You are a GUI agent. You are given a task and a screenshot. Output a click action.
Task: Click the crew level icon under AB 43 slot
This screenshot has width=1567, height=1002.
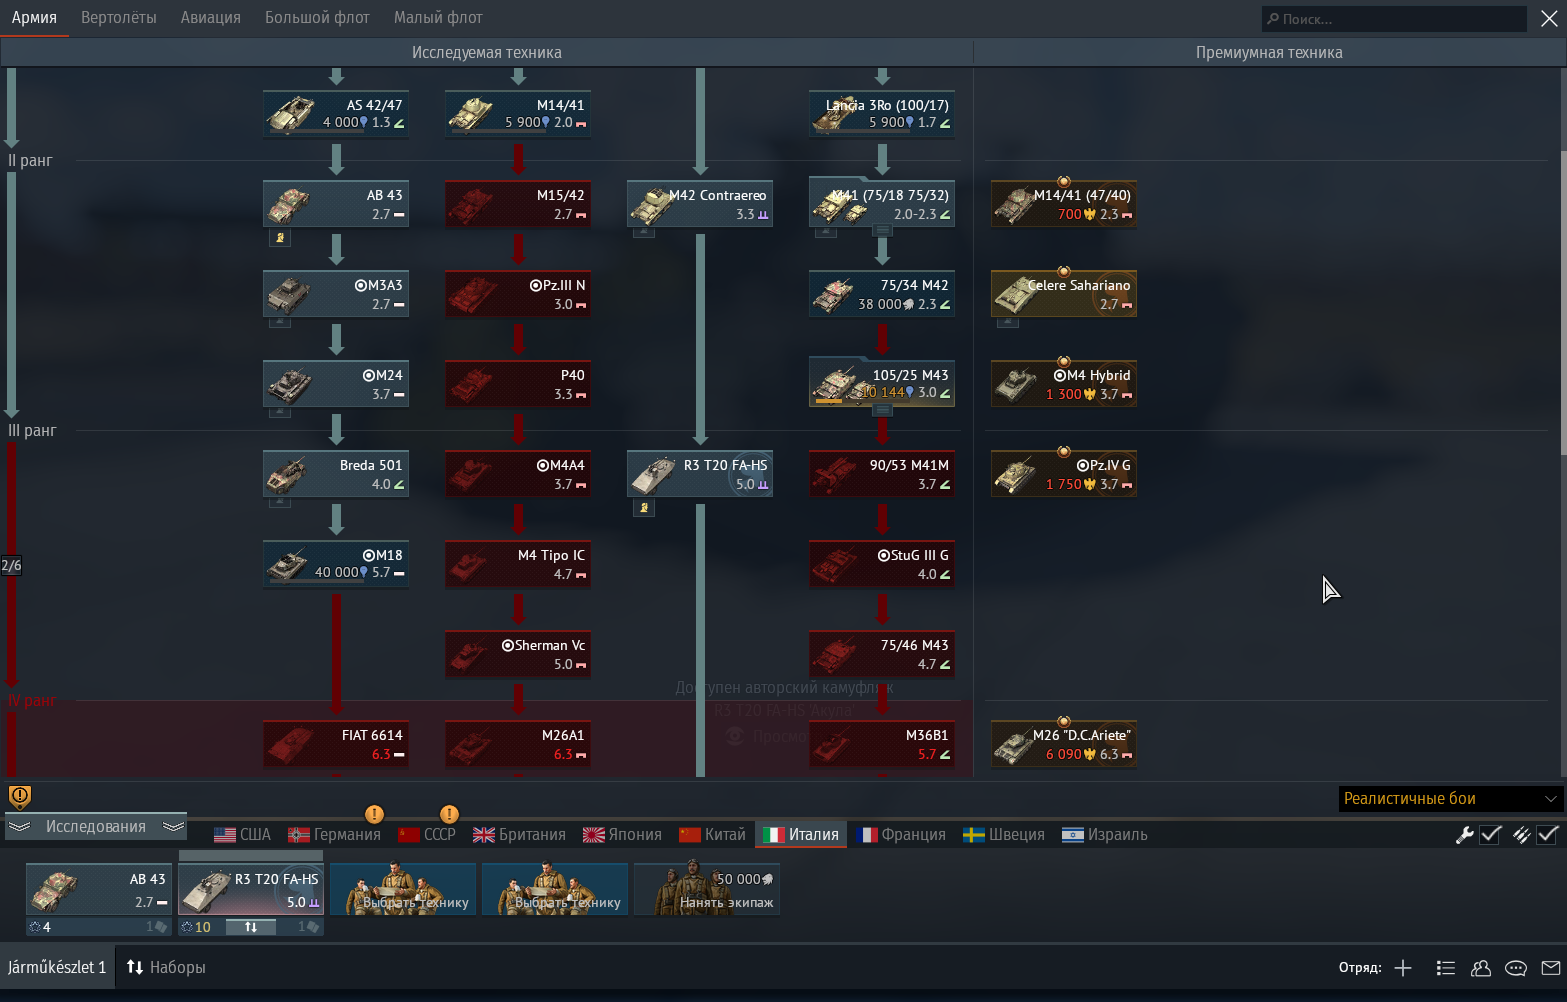(35, 927)
